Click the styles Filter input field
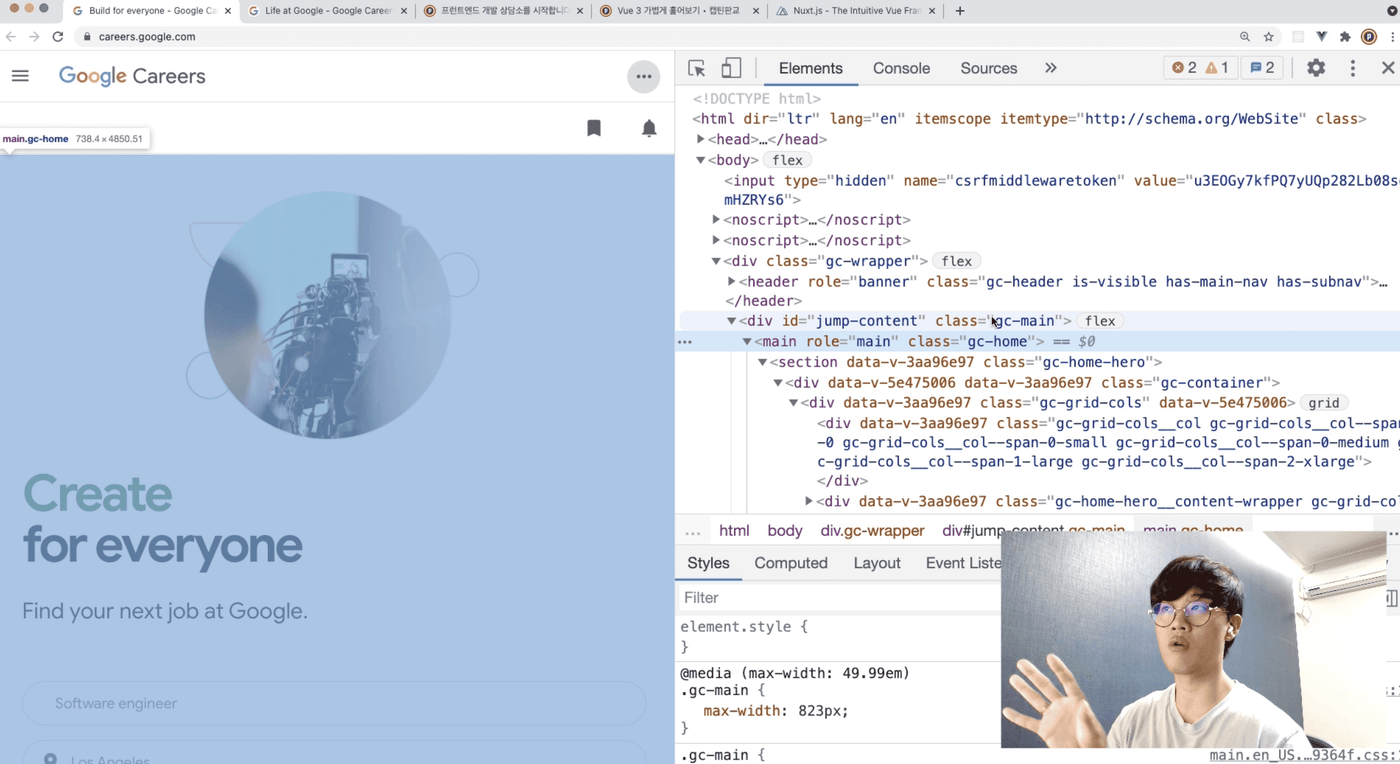The image size is (1400, 764). coord(838,597)
